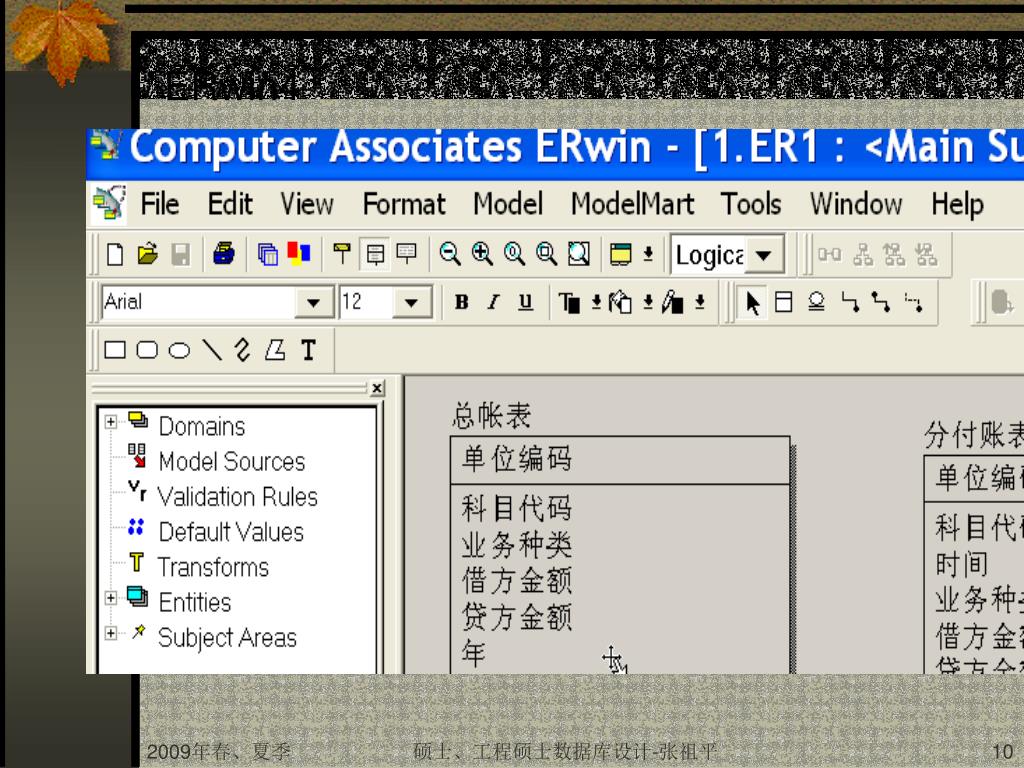Select the Definition view display icon
1024x768 pixels.
(x=407, y=254)
